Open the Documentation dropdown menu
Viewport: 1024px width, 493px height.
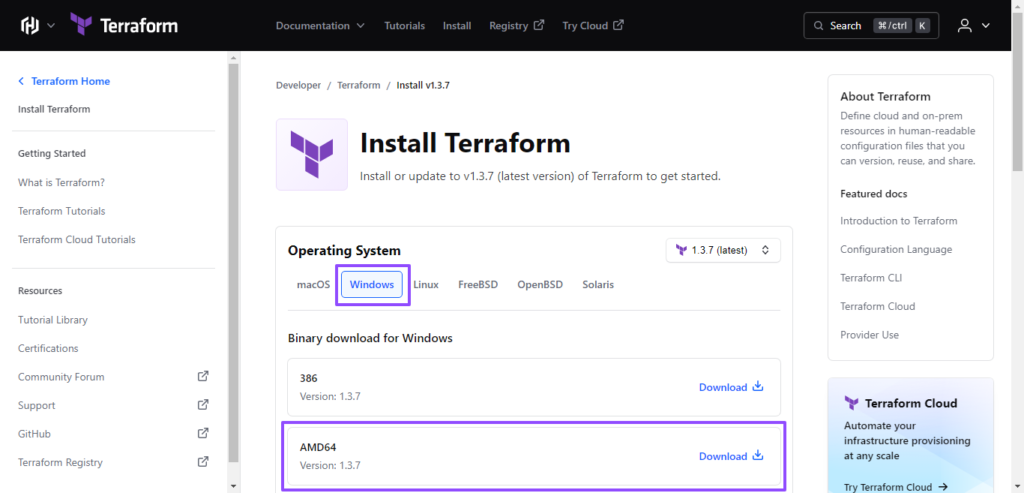tap(320, 26)
